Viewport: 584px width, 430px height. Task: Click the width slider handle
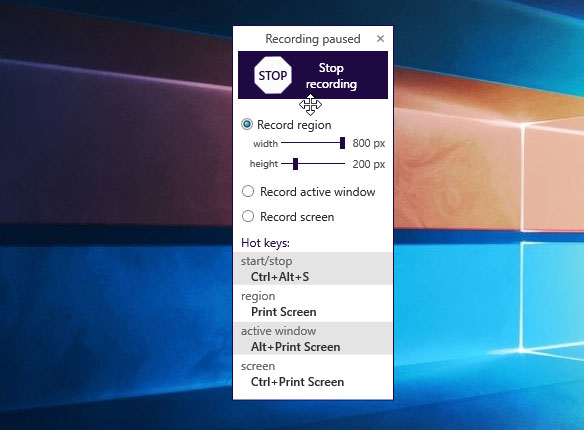342,143
